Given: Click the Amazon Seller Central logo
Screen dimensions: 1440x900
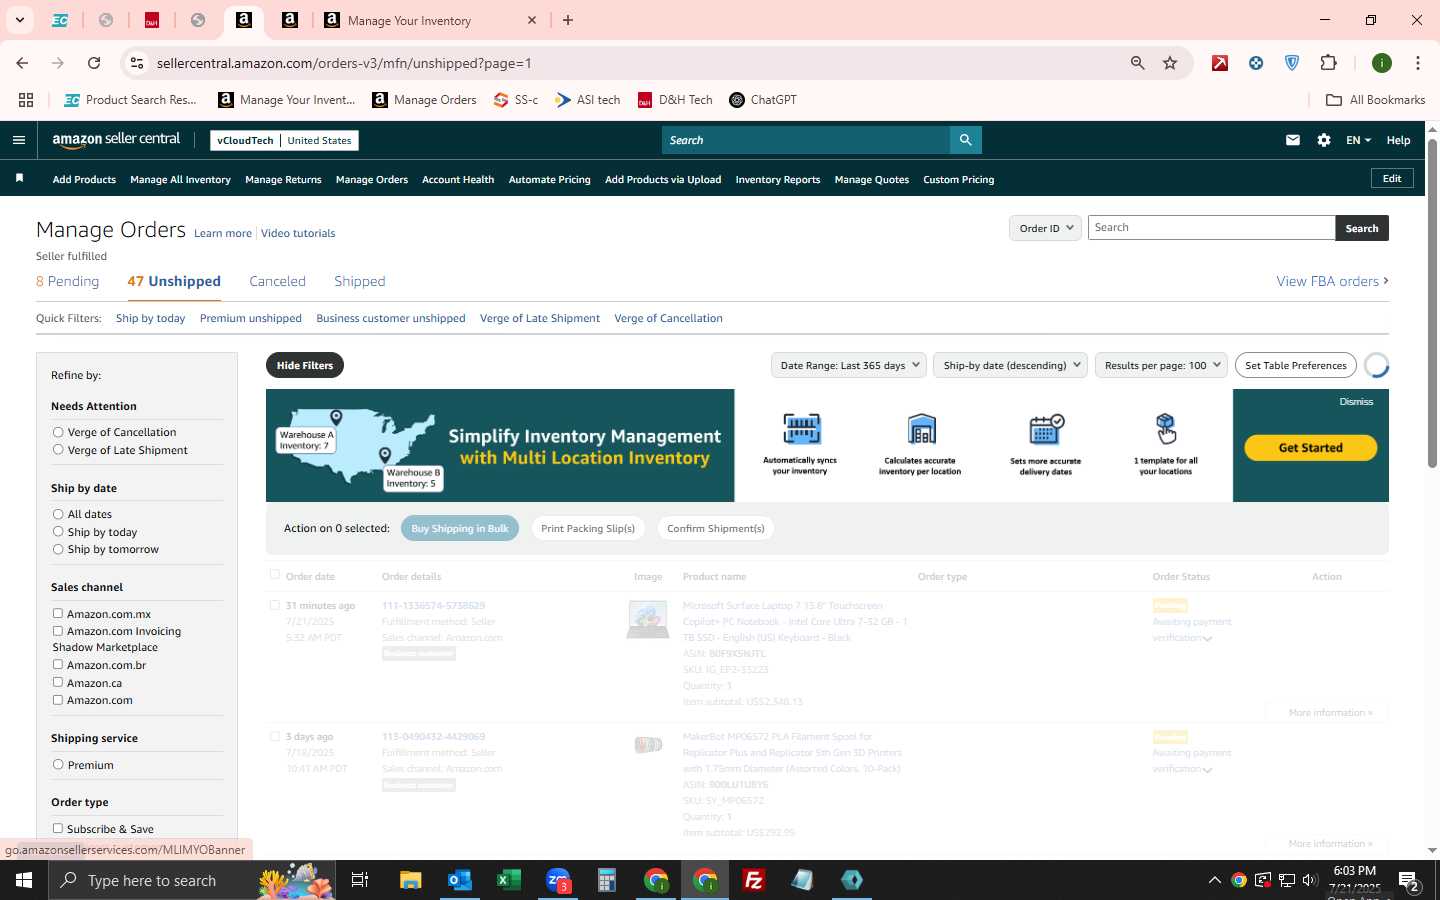Looking at the screenshot, I should (116, 140).
